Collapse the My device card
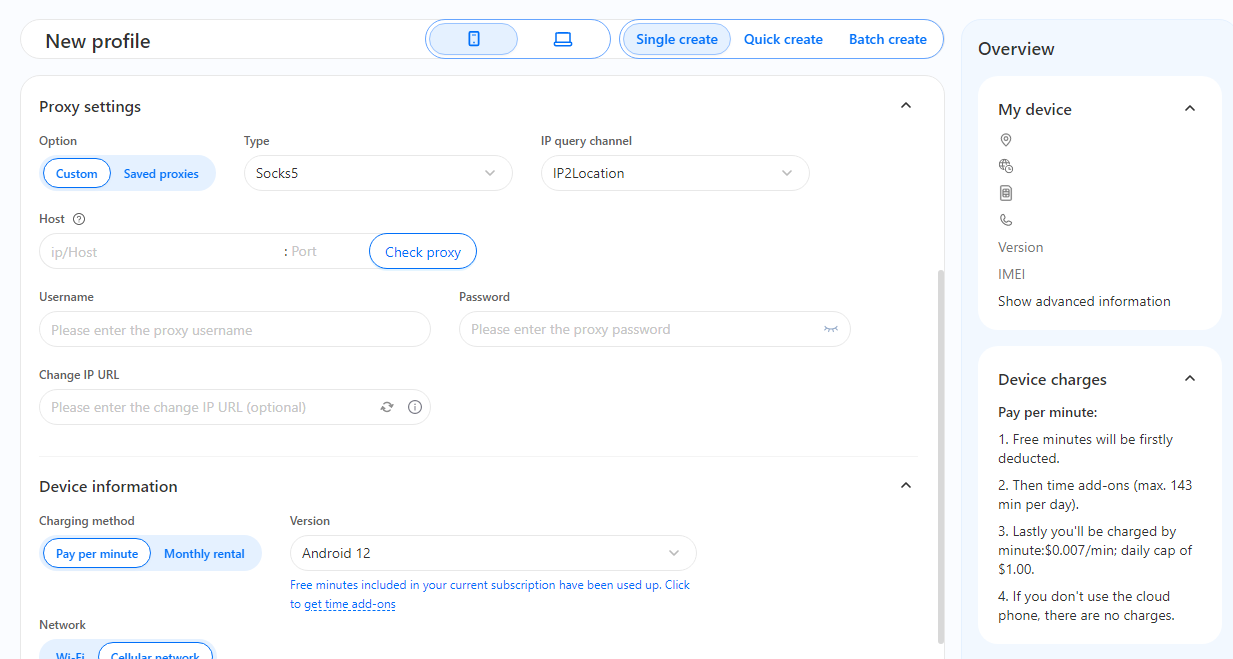 pyautogui.click(x=1190, y=108)
